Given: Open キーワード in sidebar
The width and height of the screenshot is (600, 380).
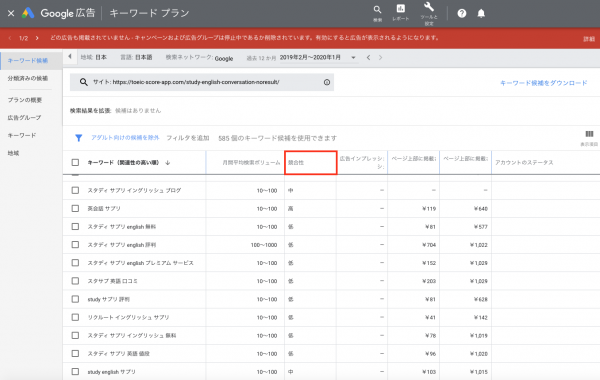Looking at the screenshot, I should (22, 135).
